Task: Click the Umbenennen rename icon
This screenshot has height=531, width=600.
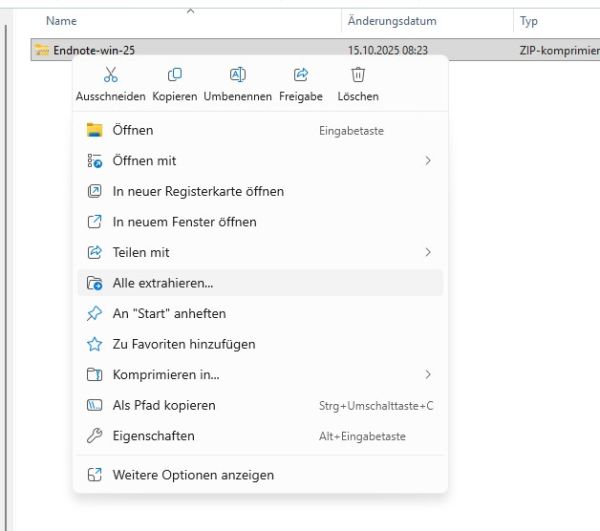Action: coord(238,75)
